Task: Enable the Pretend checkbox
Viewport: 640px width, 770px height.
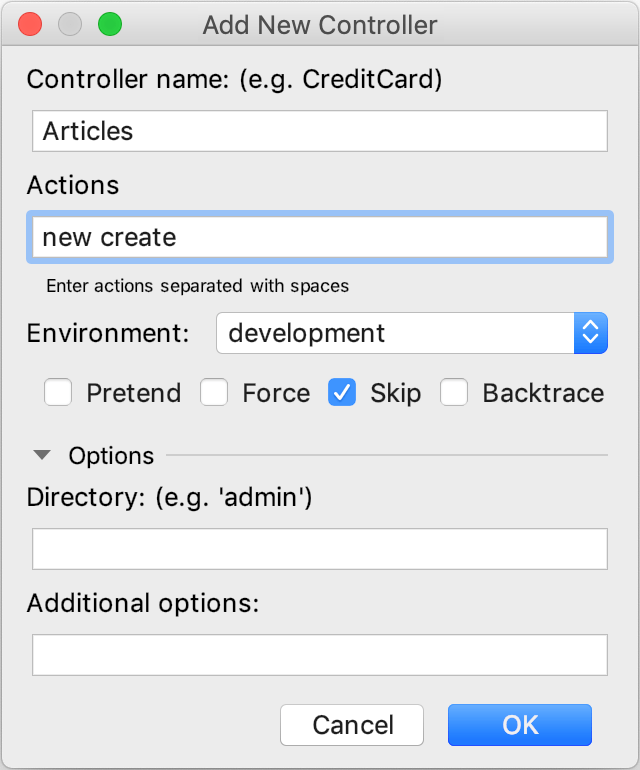Action: (58, 393)
